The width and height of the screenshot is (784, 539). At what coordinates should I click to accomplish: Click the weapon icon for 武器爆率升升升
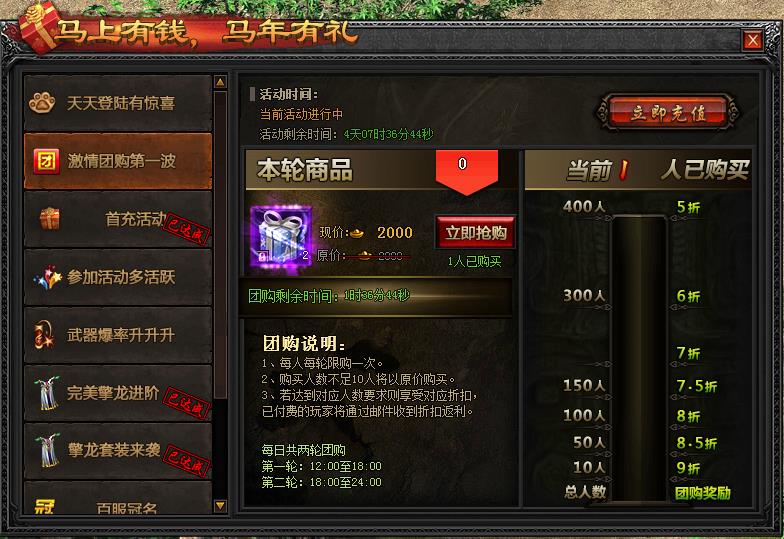pos(44,335)
